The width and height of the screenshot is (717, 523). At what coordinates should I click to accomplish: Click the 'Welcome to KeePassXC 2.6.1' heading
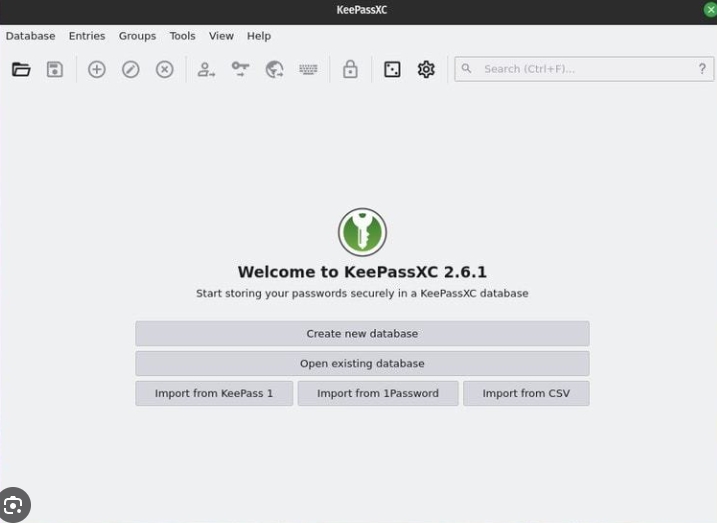click(362, 272)
